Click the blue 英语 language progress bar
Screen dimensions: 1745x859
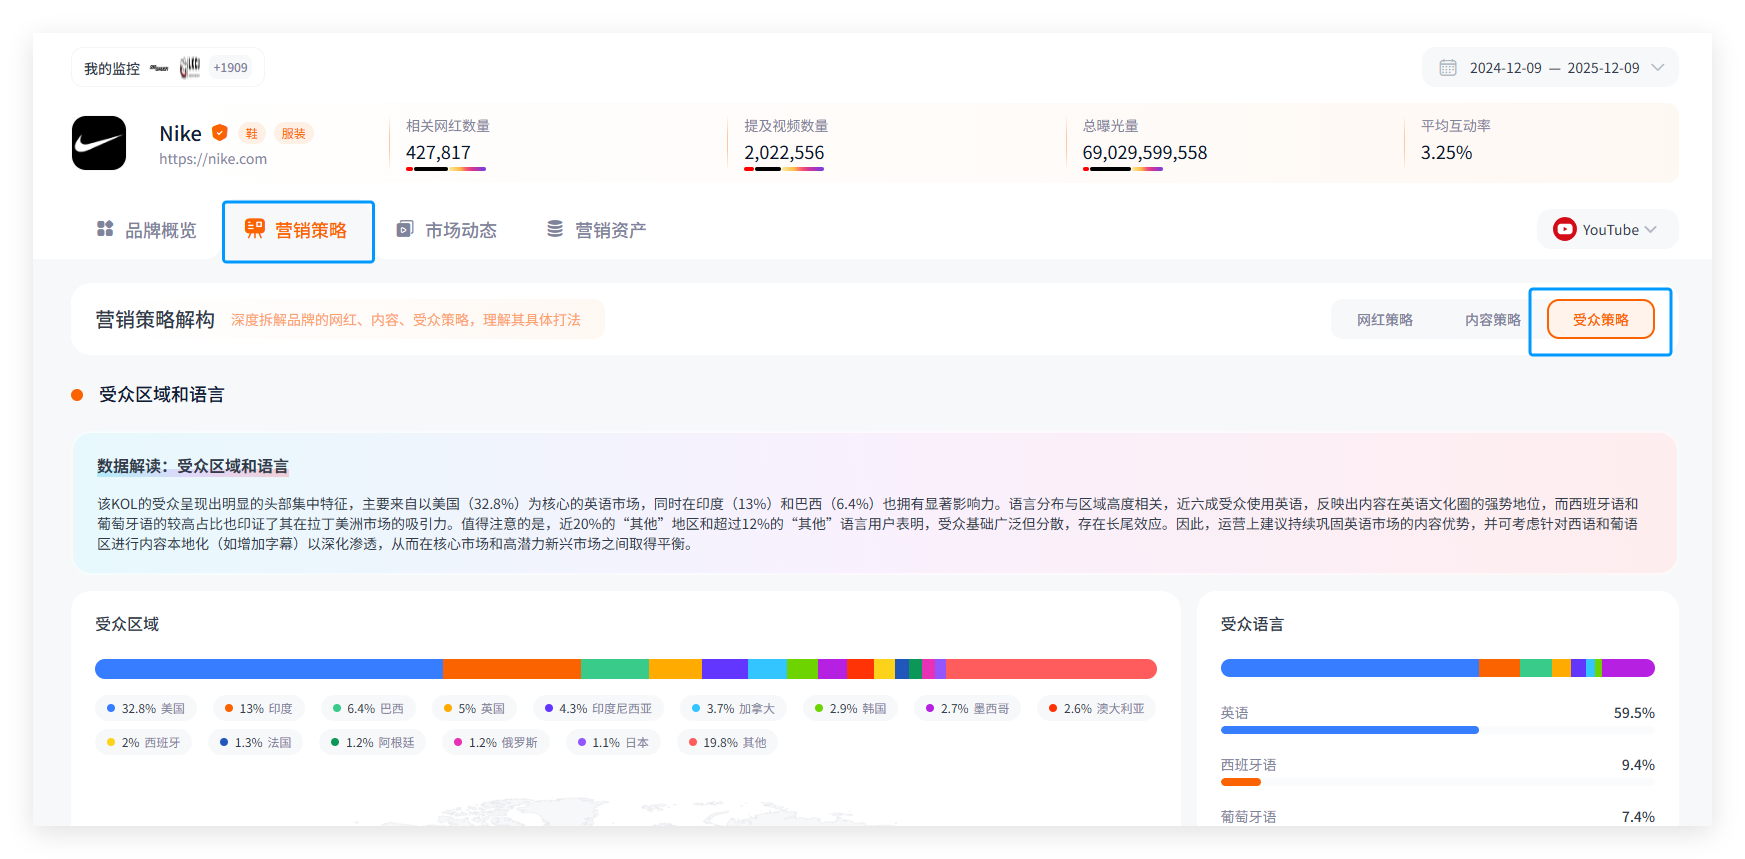[1349, 730]
